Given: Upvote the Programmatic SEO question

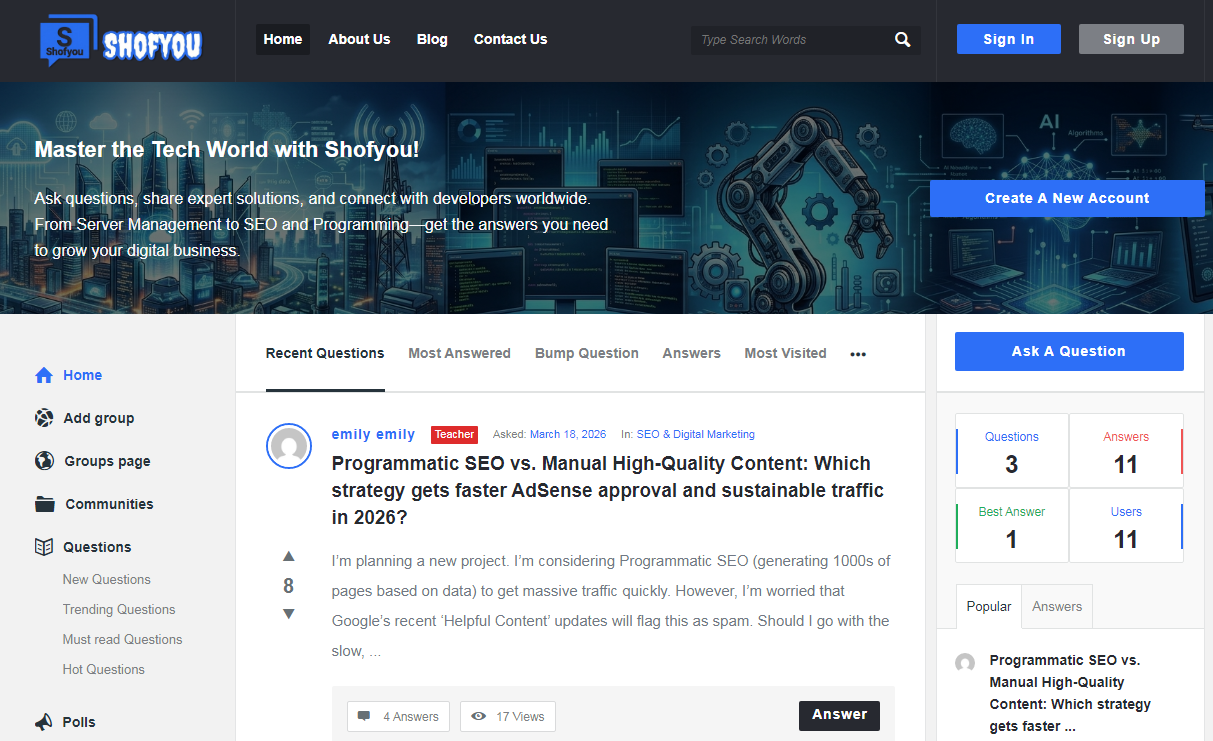Looking at the screenshot, I should tap(289, 556).
